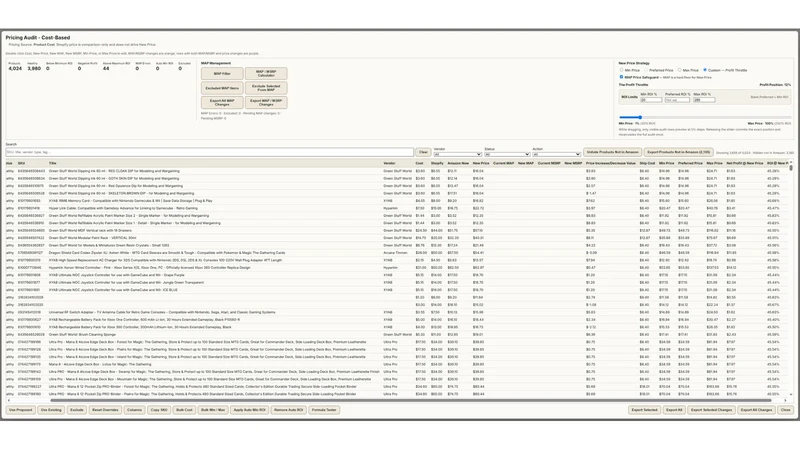Select Custom Profit Throttle radio button
800x450 pixels.
(705, 70)
